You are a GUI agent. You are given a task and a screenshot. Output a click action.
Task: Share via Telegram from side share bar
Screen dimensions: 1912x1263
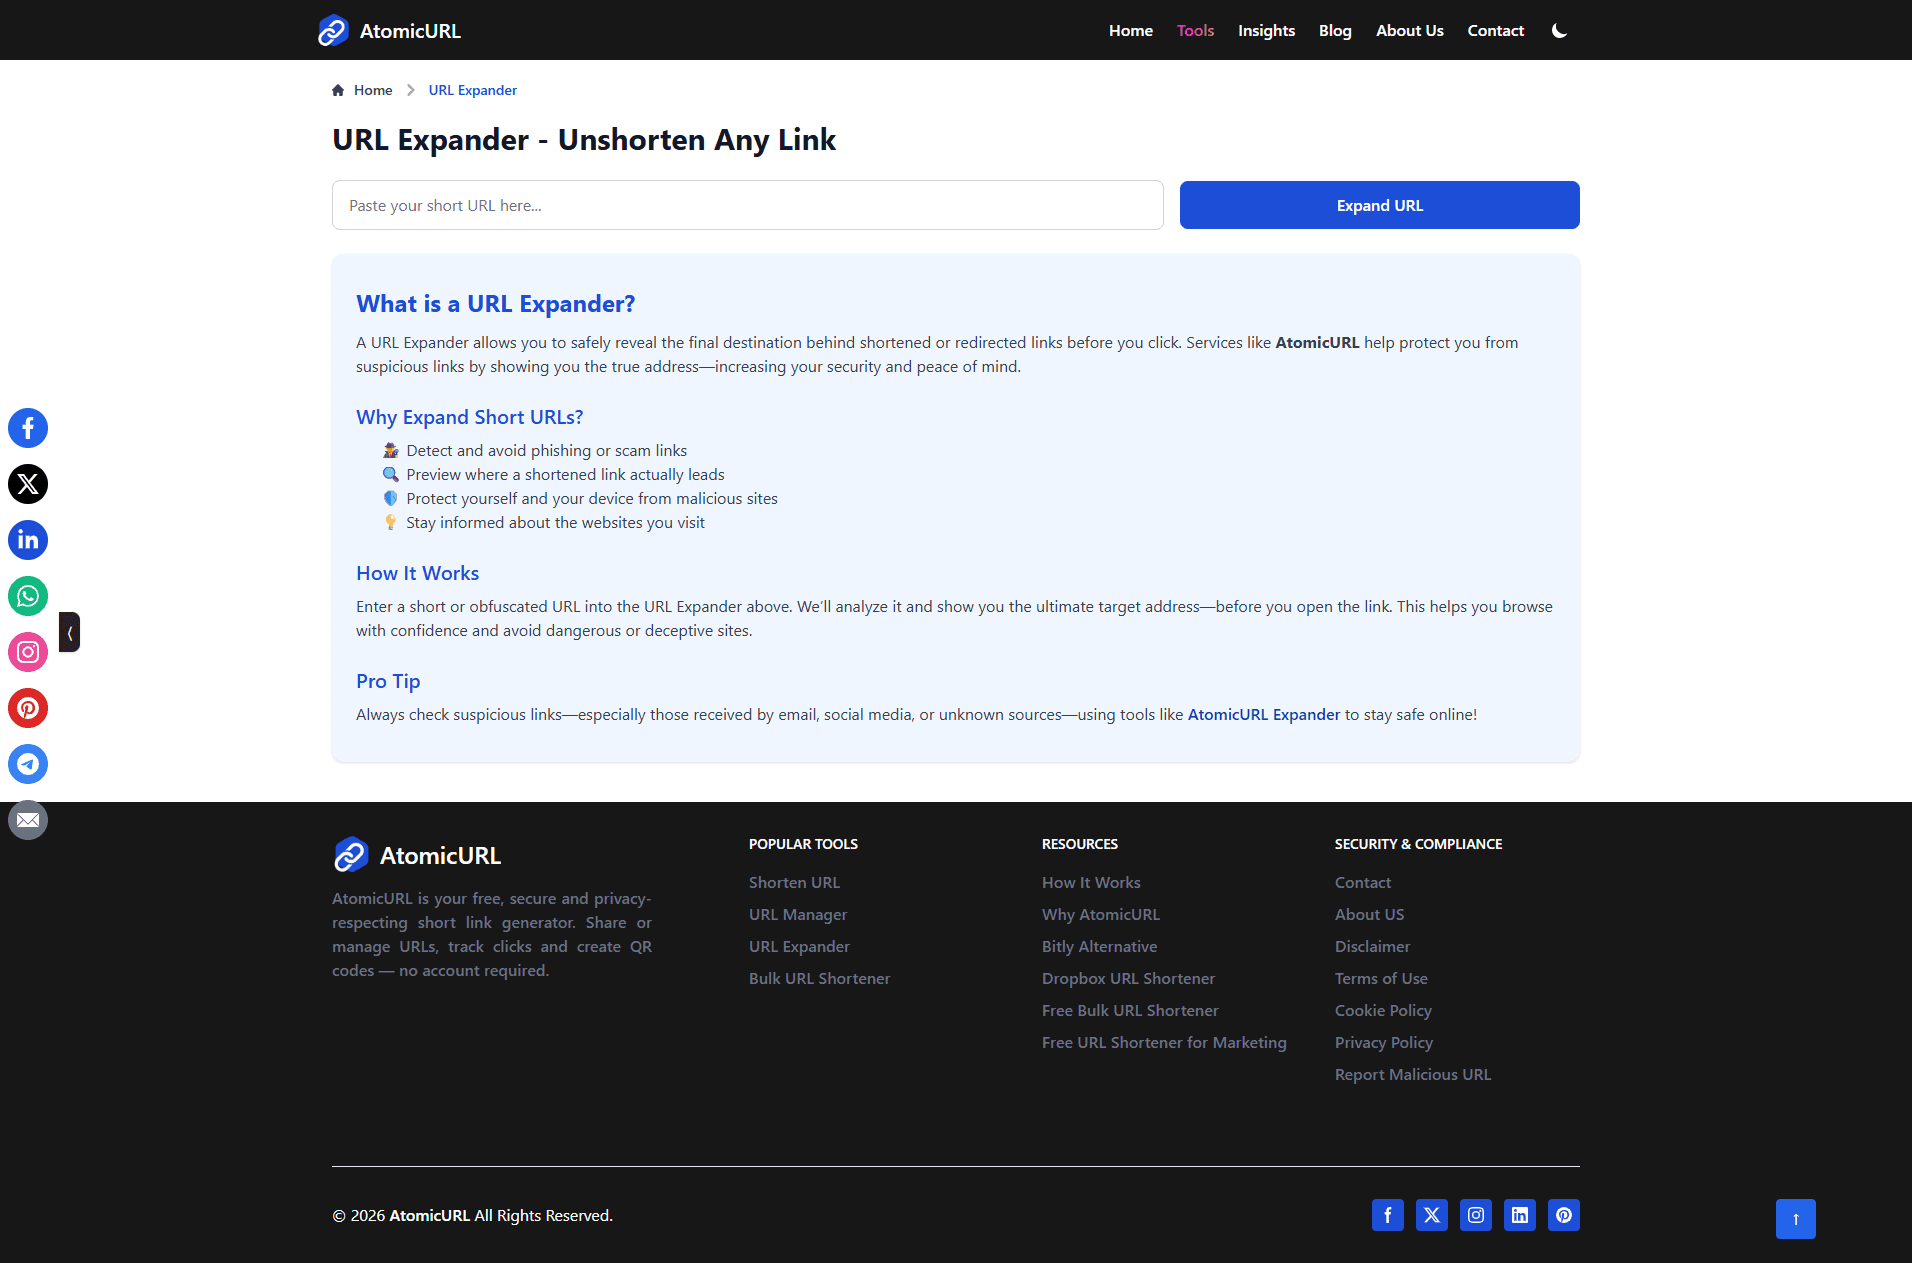28,764
